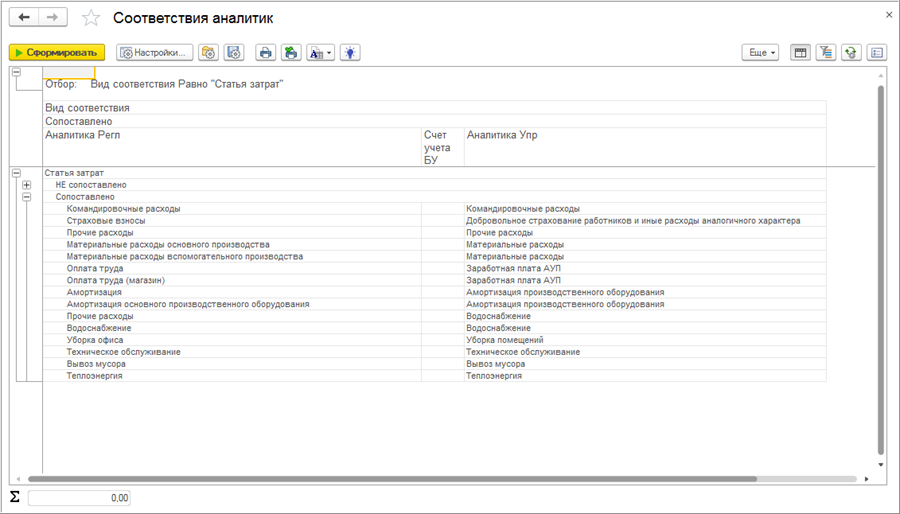This screenshot has width=900, height=514.
Task: Open report variant selection icon
Action: pos(208,52)
